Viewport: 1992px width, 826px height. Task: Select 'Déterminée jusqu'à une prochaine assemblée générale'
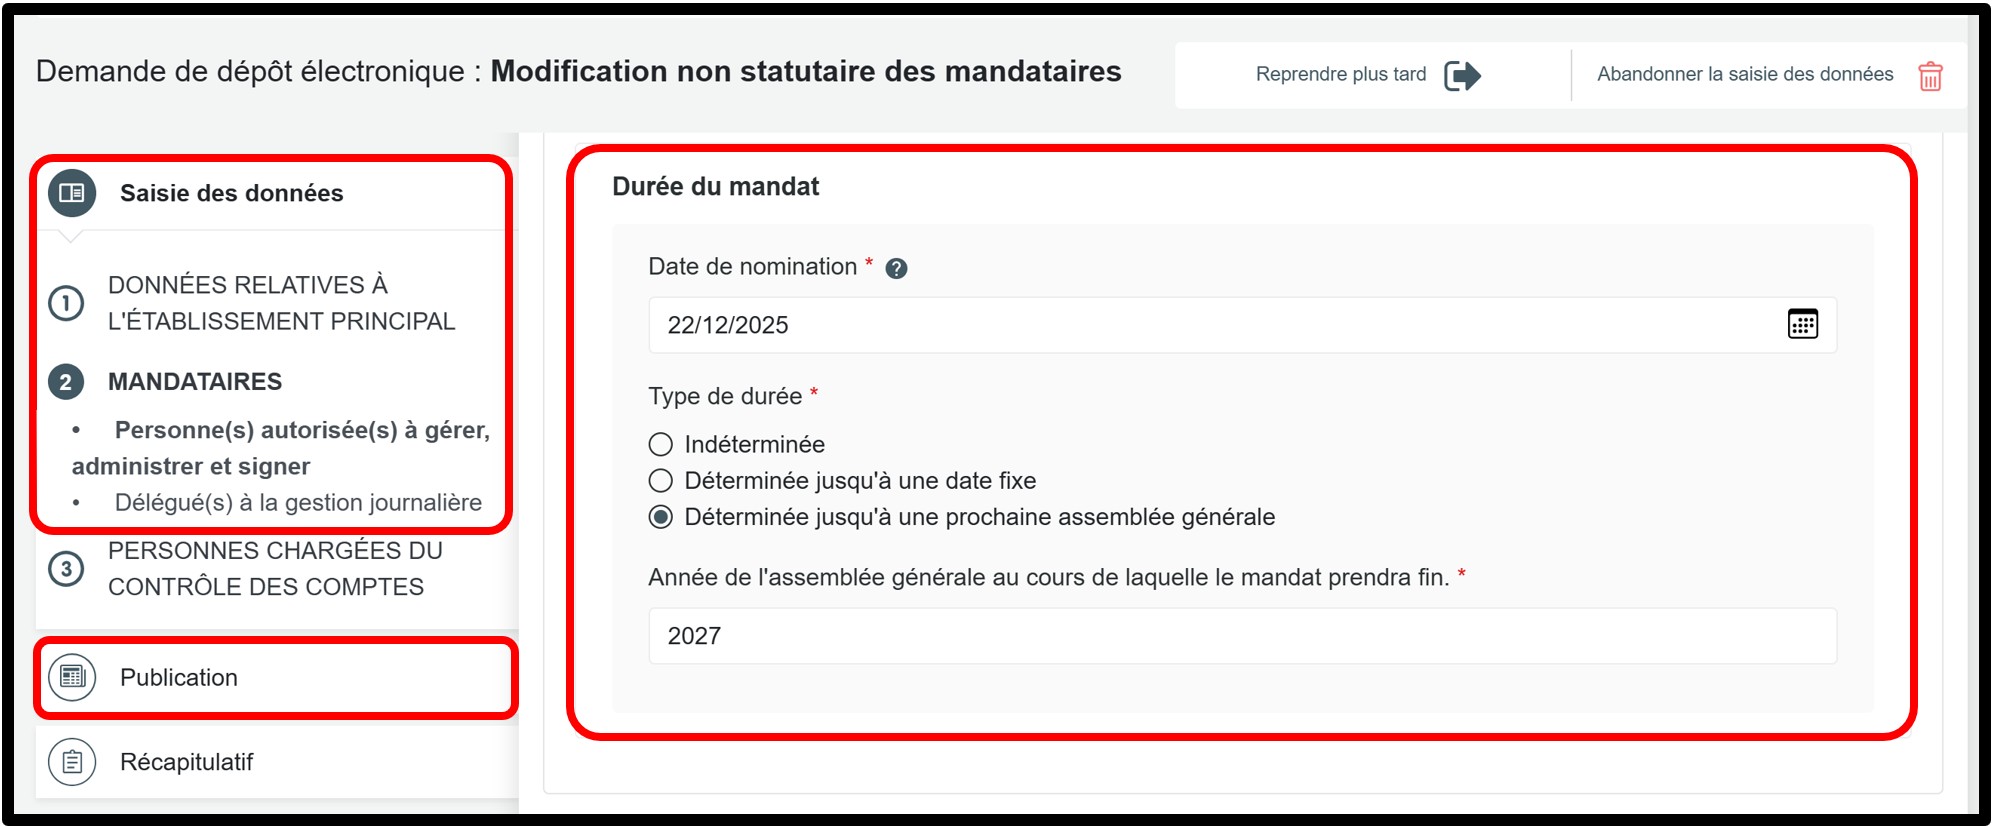click(661, 517)
